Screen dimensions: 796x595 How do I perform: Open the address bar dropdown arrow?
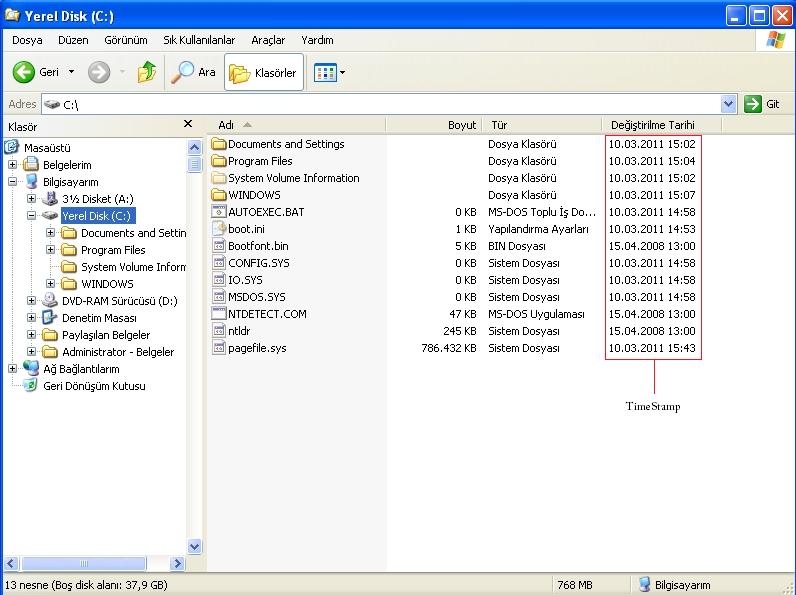(x=728, y=104)
